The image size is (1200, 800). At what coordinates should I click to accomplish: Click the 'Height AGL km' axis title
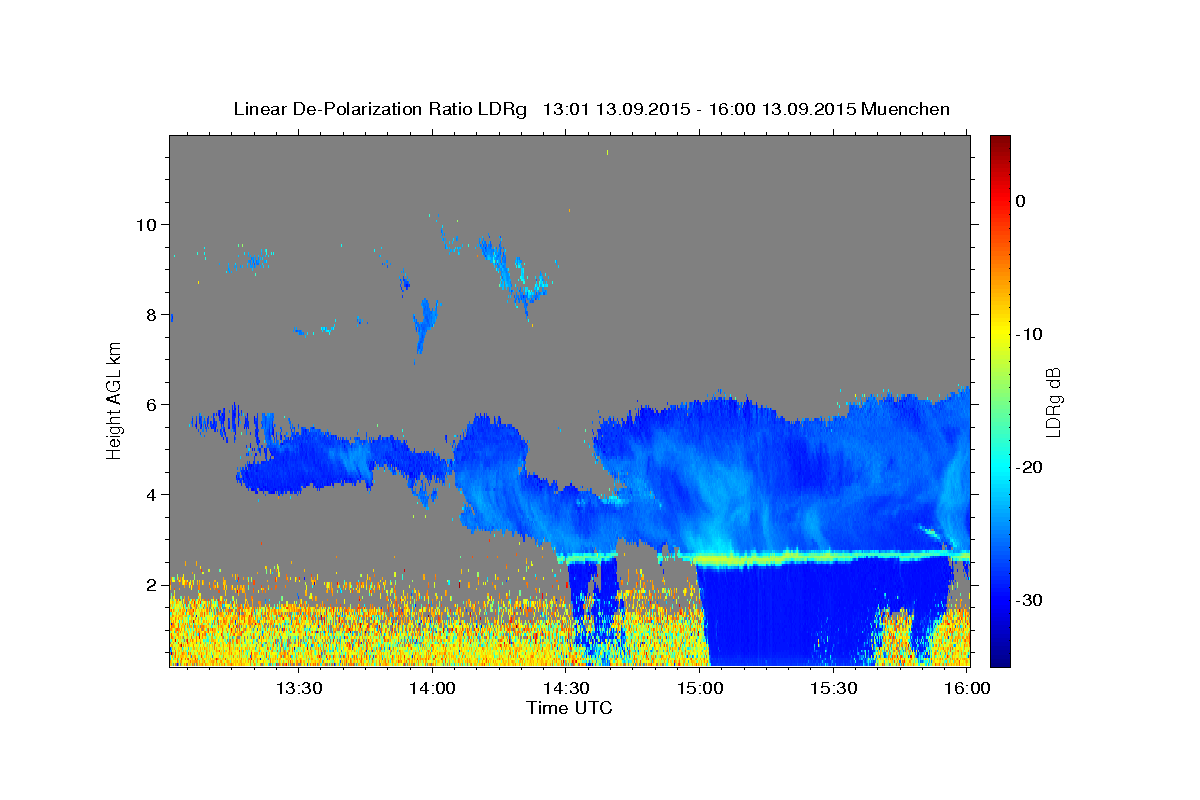pyautogui.click(x=115, y=401)
